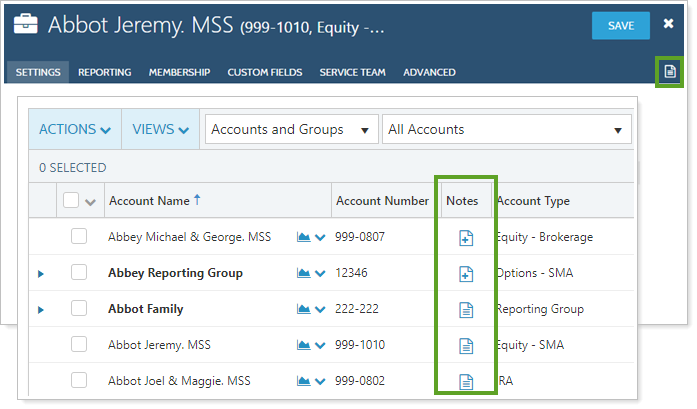Check the box for Abbey Michael & George
This screenshot has width=697, height=409.
(79, 237)
